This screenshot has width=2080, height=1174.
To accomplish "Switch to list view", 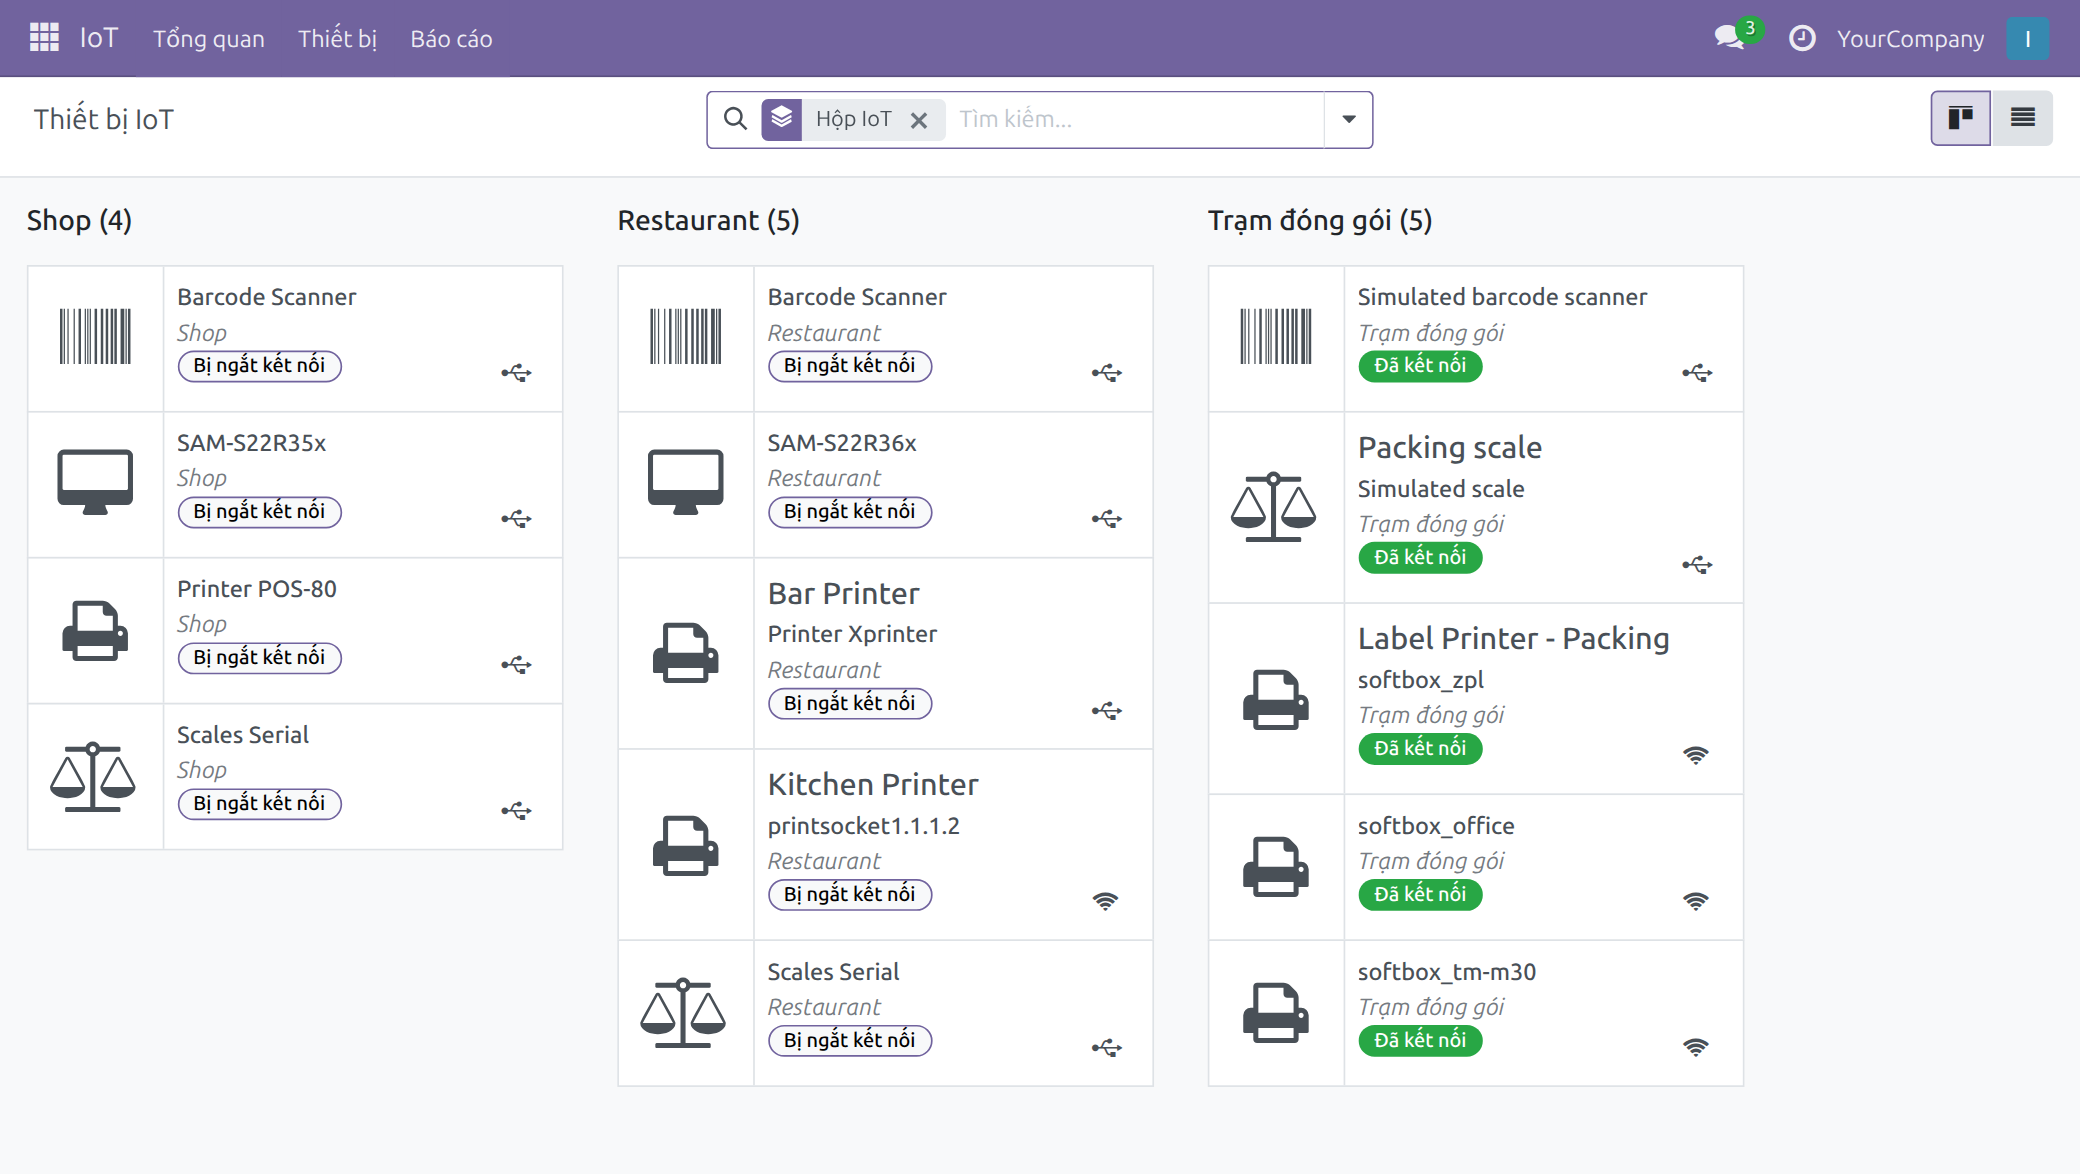I will [2022, 118].
